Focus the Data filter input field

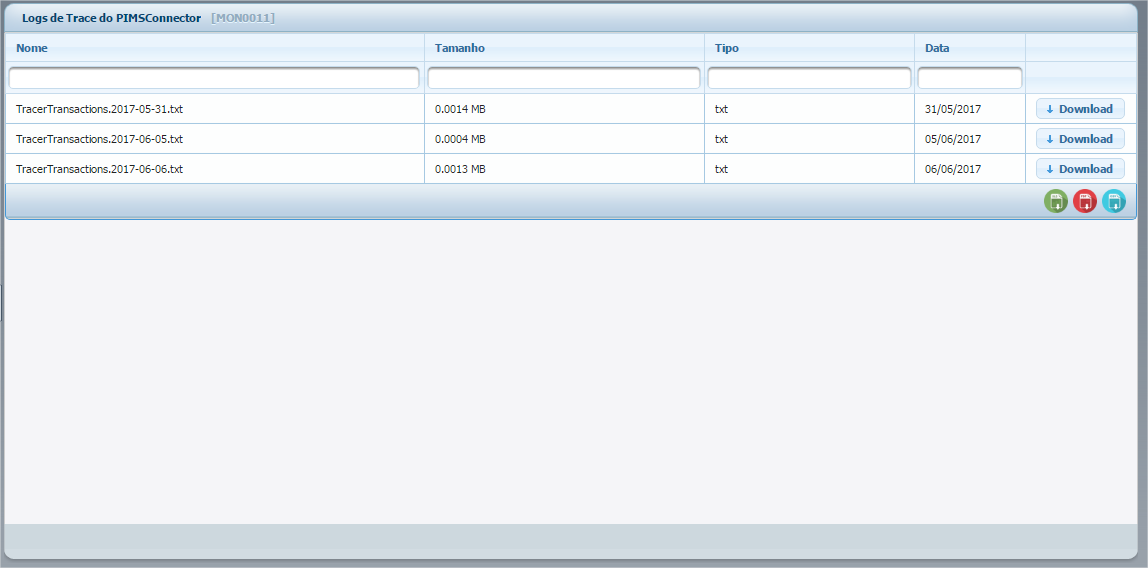tap(969, 78)
